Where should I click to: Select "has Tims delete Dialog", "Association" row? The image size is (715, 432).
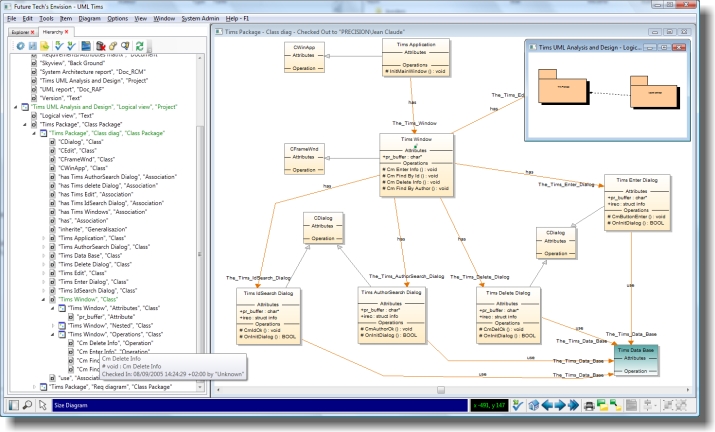click(x=108, y=186)
